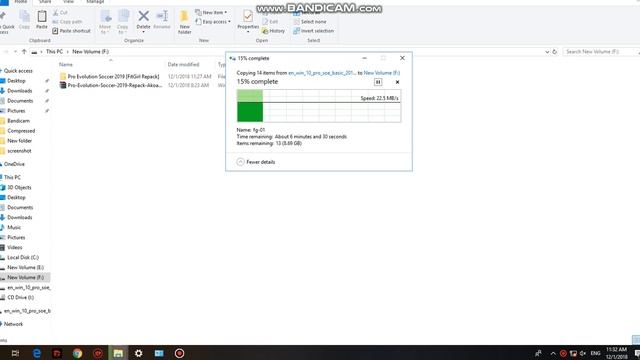640x360 pixels.
Task: Click Paste shortcut in the ribbon
Action: click(x=71, y=31)
